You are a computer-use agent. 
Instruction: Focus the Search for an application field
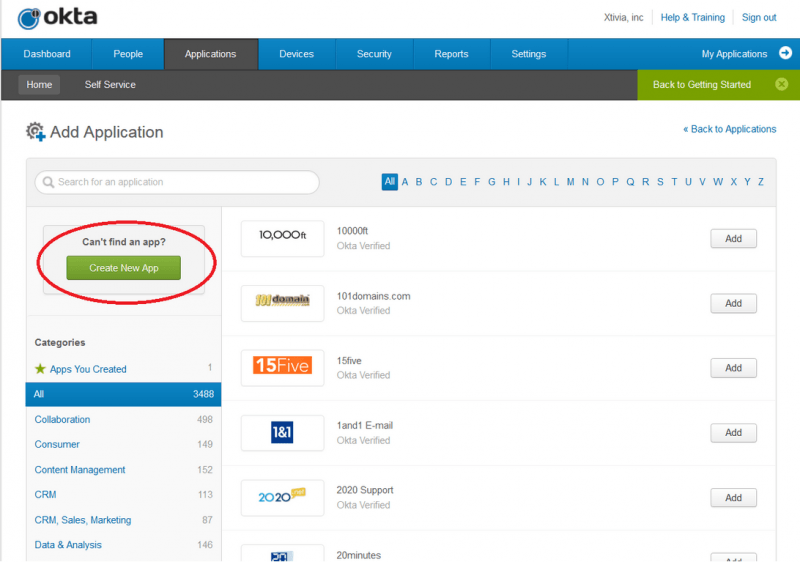pos(177,182)
